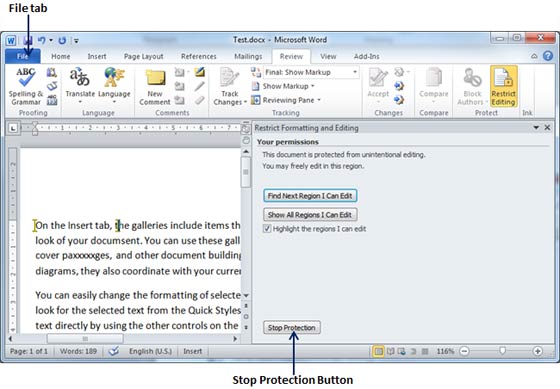Viewport: 560px width, 389px height.
Task: Open the Research tool in Proofing
Action: coord(51,73)
